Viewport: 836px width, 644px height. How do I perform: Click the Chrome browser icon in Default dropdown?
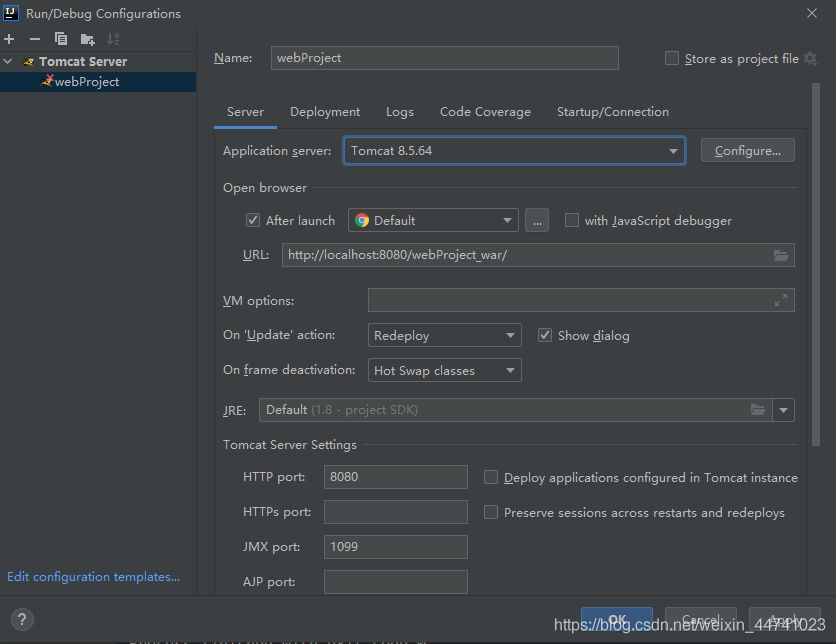pos(362,220)
